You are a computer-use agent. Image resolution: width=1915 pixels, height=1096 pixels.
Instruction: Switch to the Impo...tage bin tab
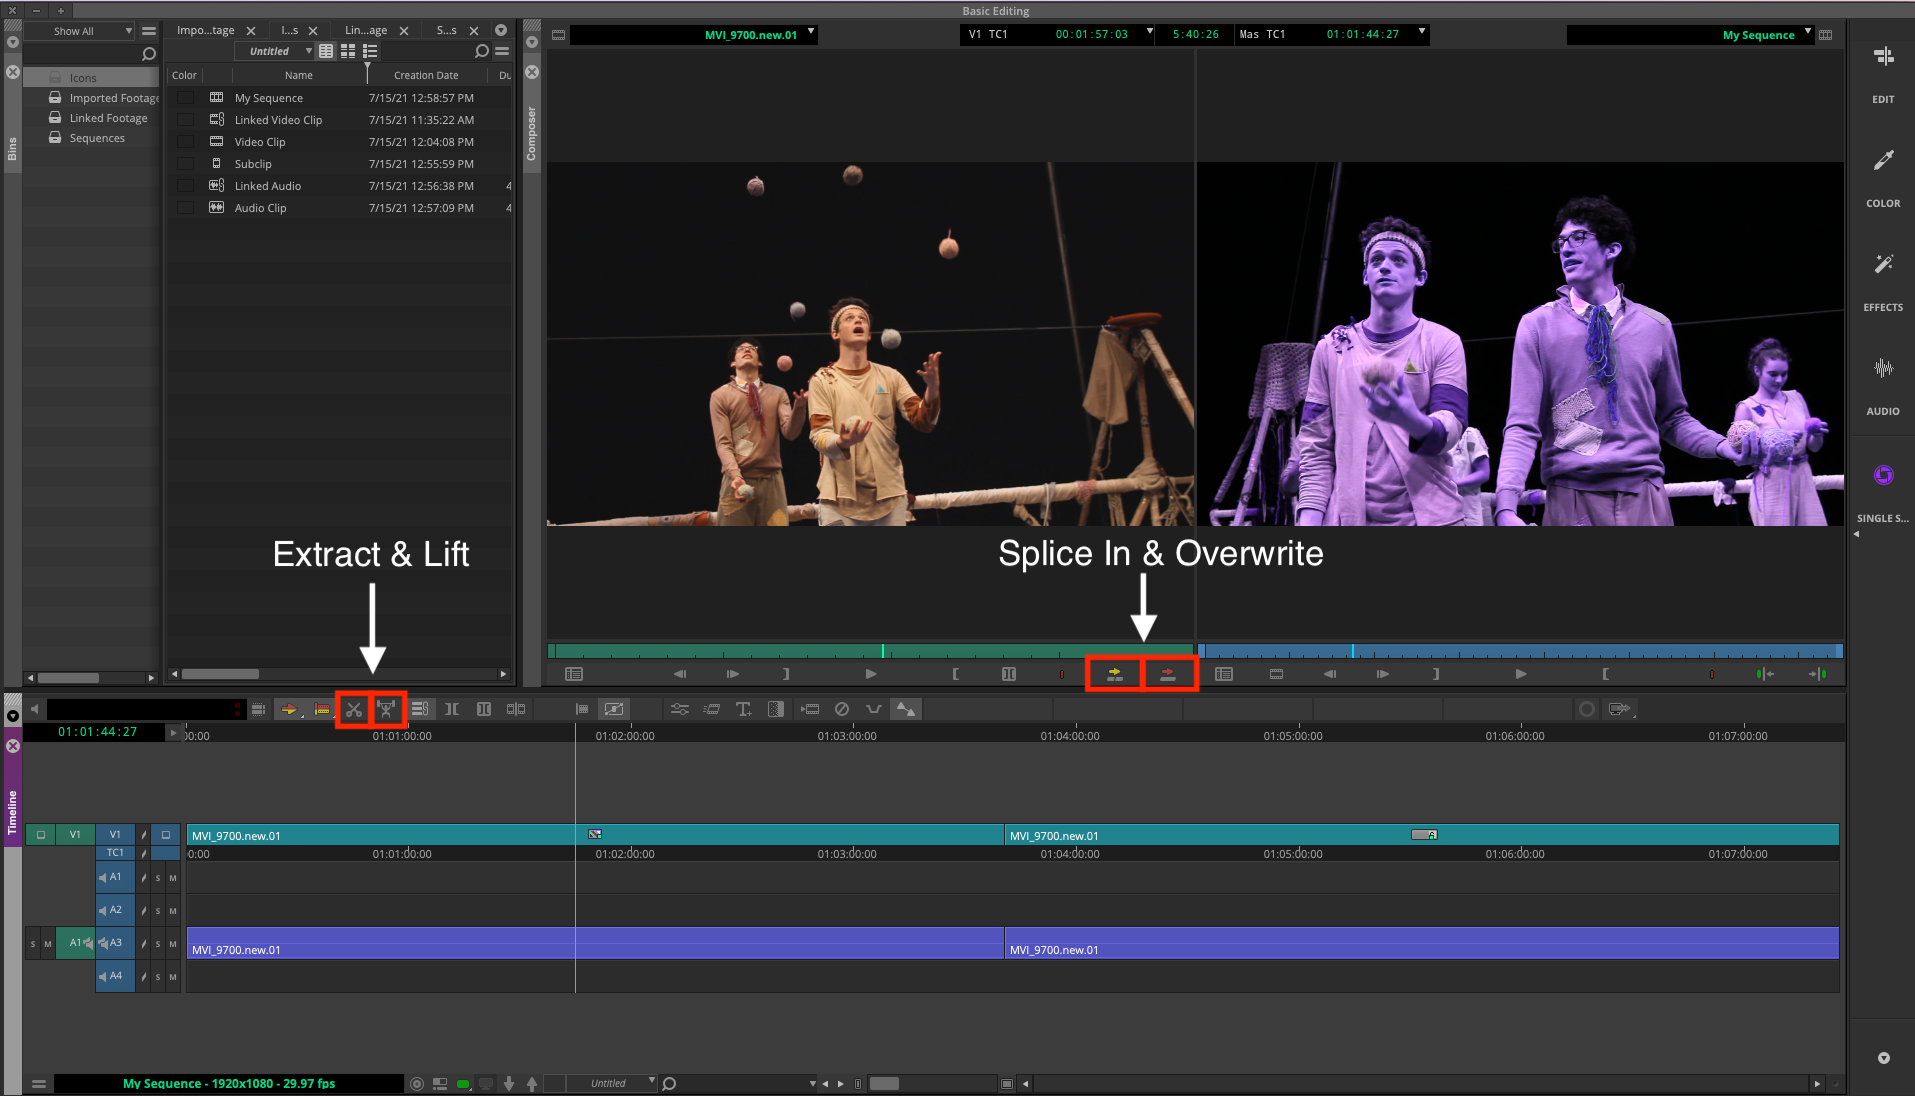205,30
